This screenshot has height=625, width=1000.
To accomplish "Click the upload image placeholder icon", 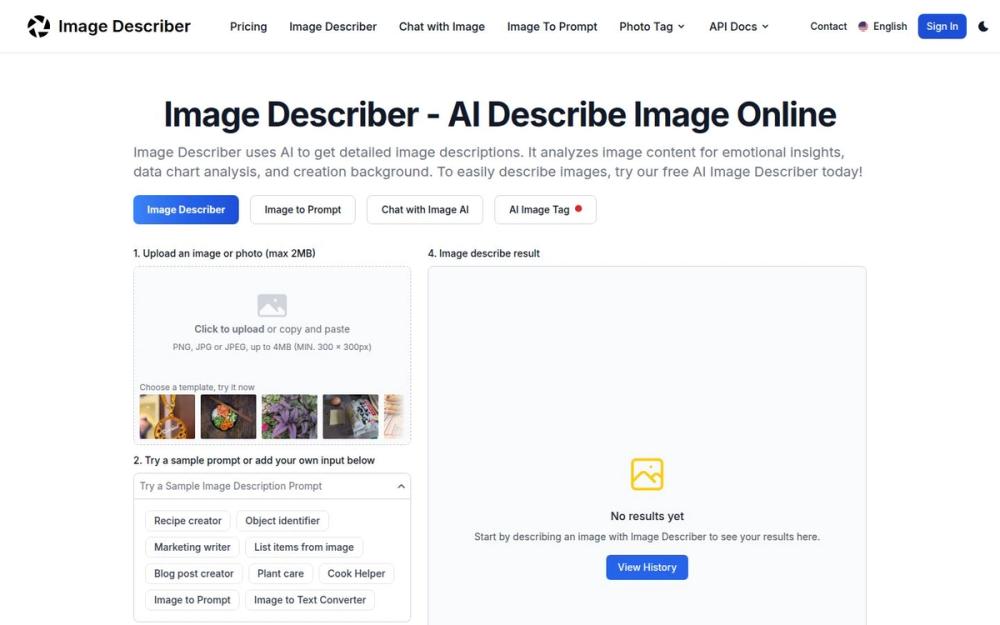I will [x=272, y=305].
